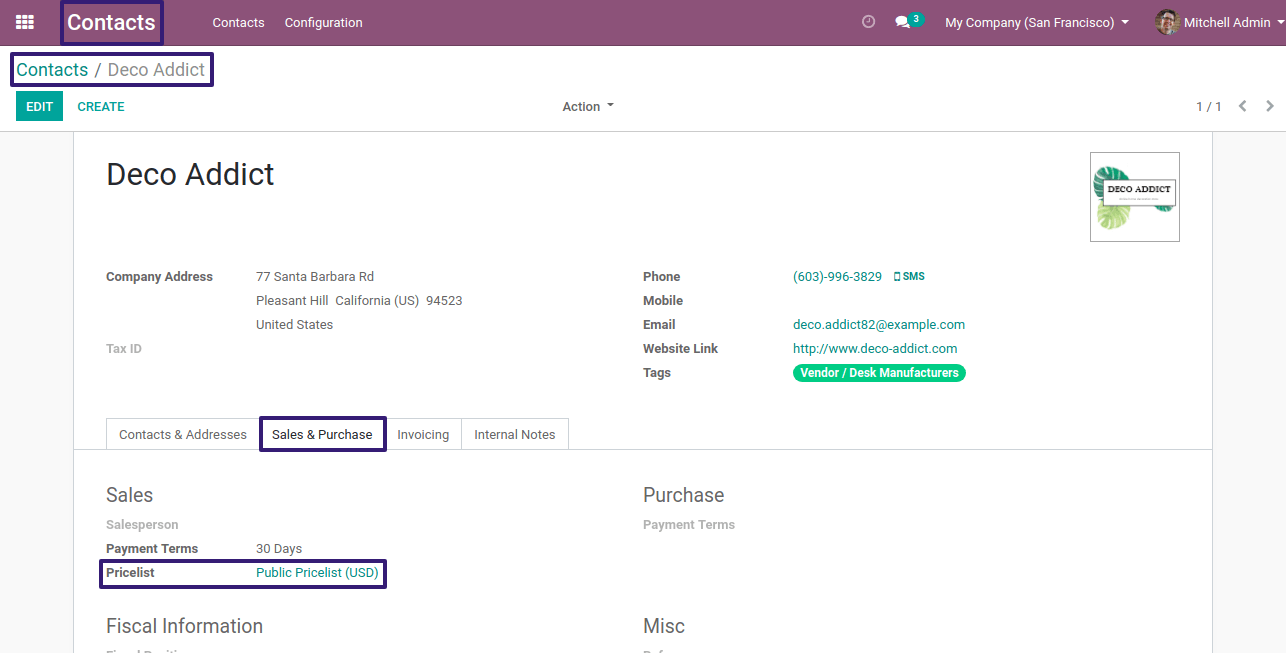This screenshot has width=1286, height=653.
Task: Click the Contacts app title
Action: [111, 22]
